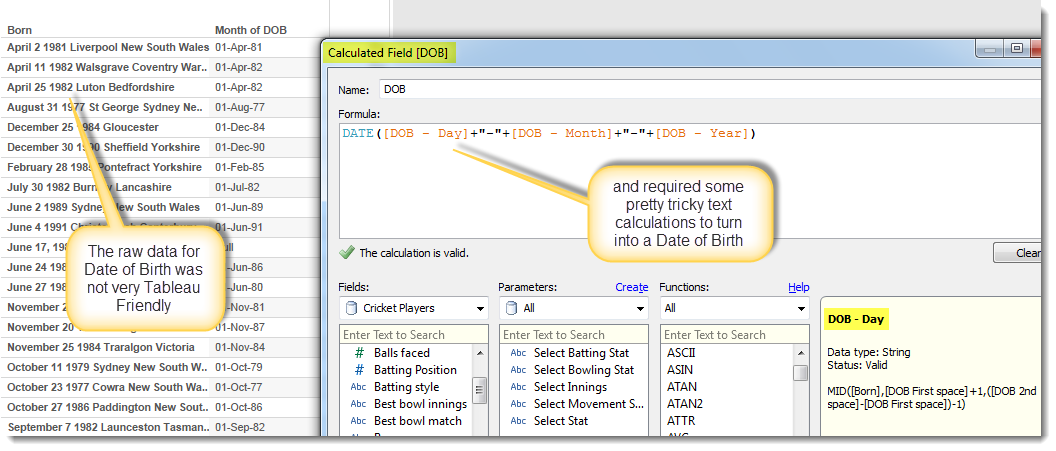This screenshot has width=1056, height=451.
Task: Click the green valid-calculation checkmark icon
Action: [x=346, y=253]
